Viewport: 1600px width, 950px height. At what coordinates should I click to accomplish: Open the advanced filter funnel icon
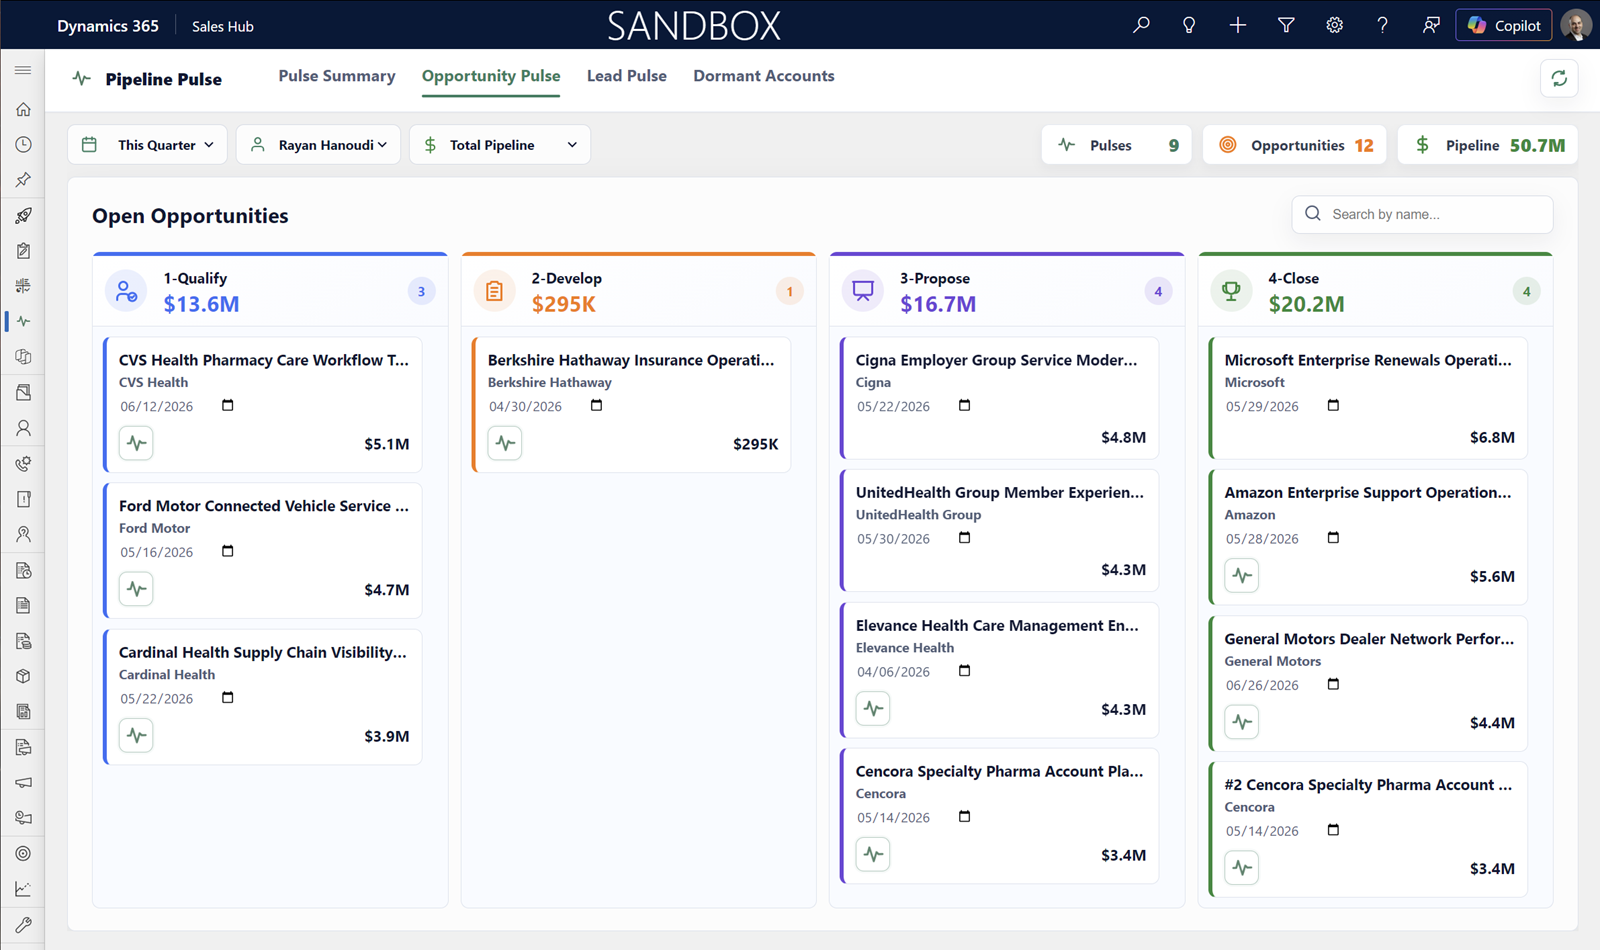(x=1286, y=25)
